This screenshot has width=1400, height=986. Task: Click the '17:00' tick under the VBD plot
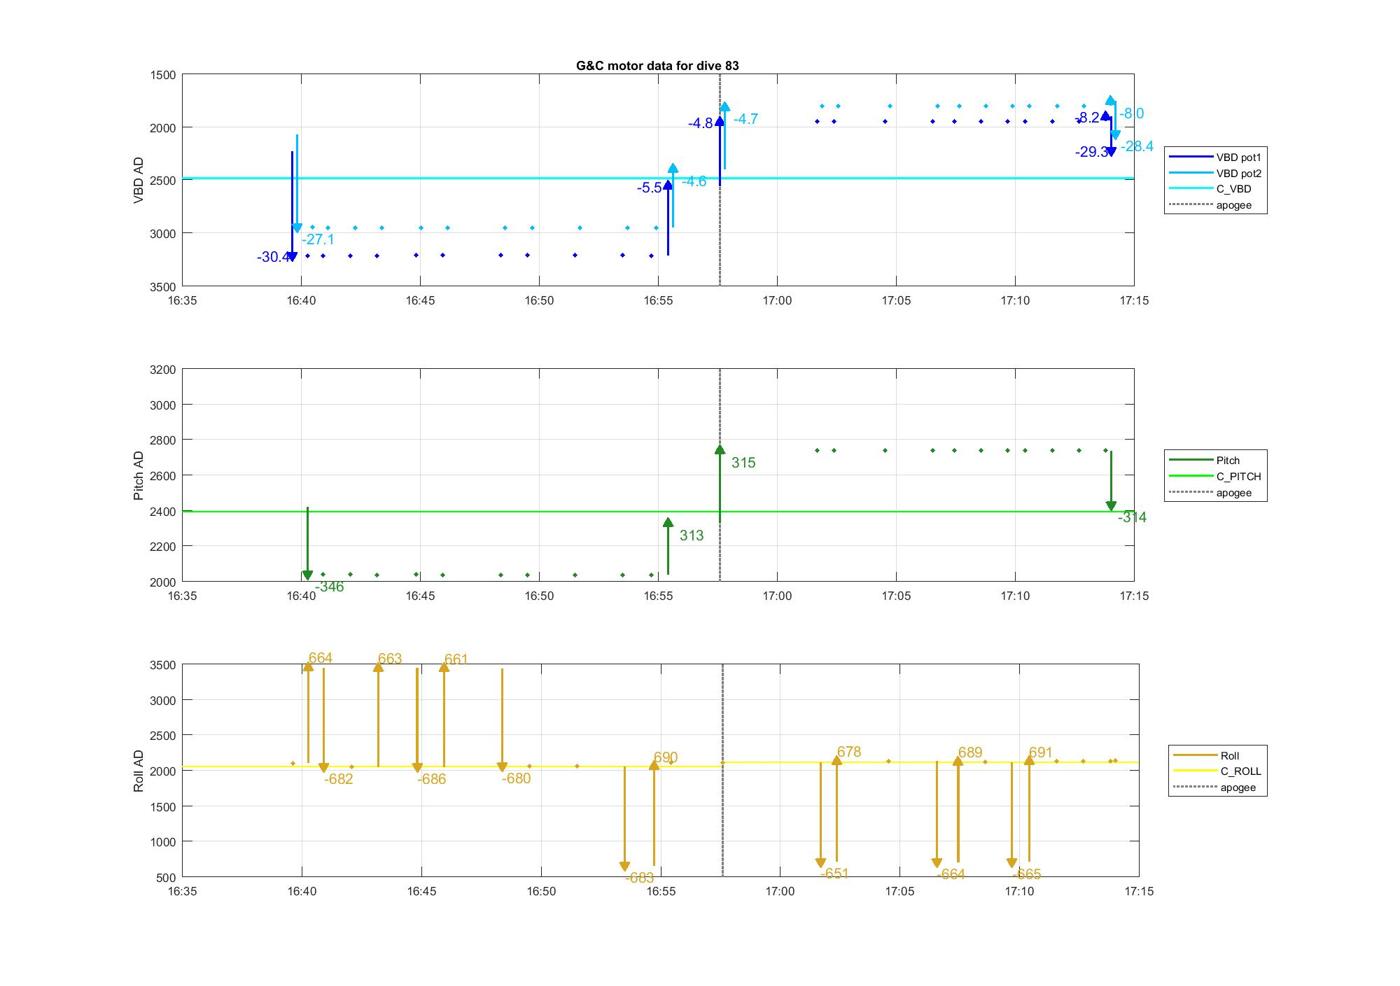pos(777,300)
